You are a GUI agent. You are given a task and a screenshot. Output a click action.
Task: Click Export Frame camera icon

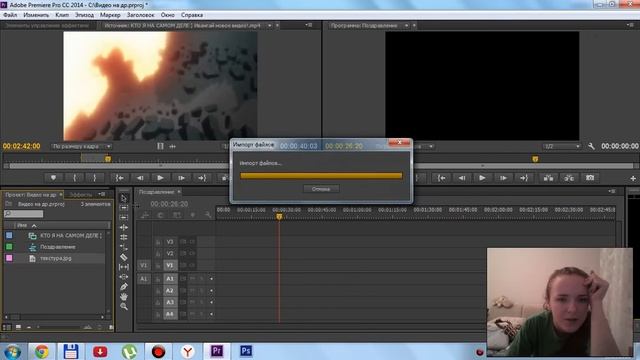click(590, 178)
